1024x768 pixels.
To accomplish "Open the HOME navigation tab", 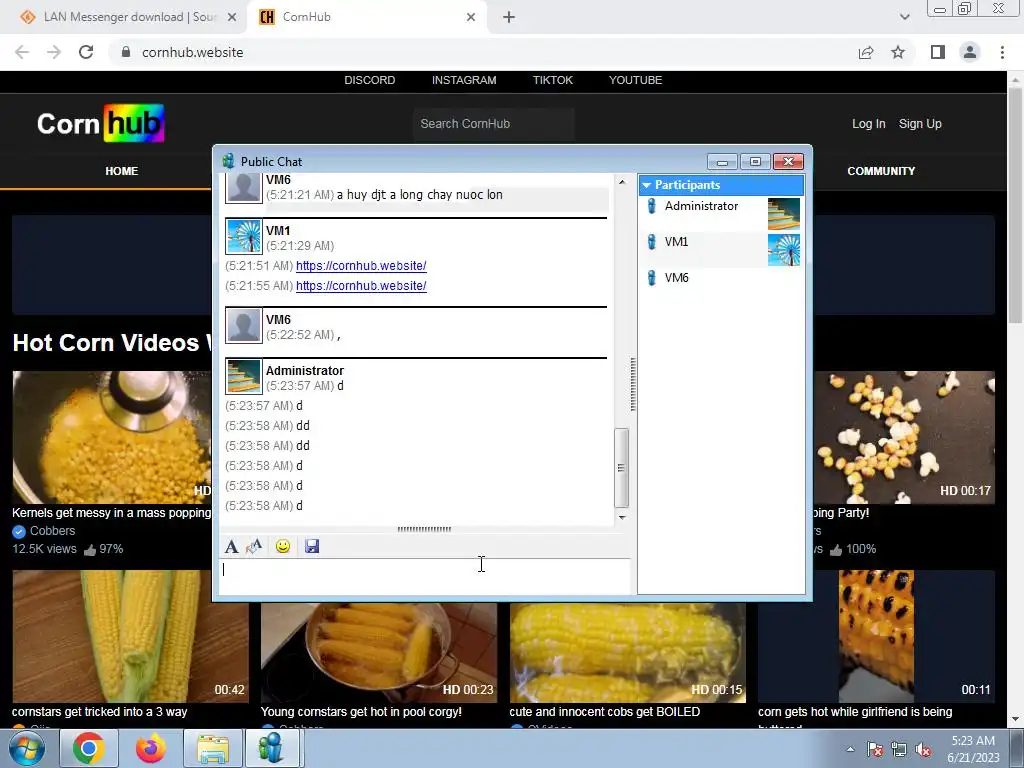I will click(x=121, y=171).
